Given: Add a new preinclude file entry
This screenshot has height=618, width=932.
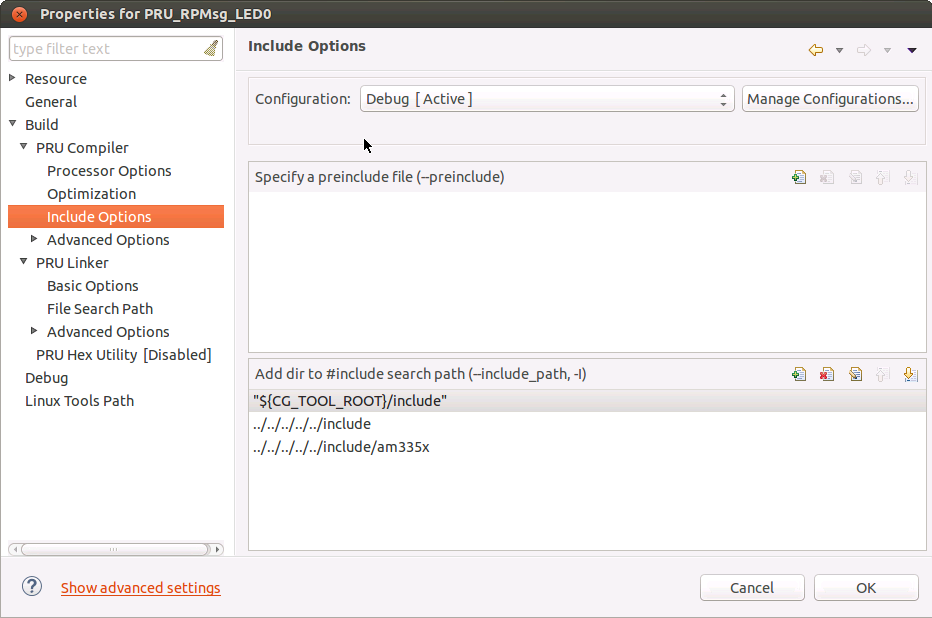Looking at the screenshot, I should [x=799, y=176].
